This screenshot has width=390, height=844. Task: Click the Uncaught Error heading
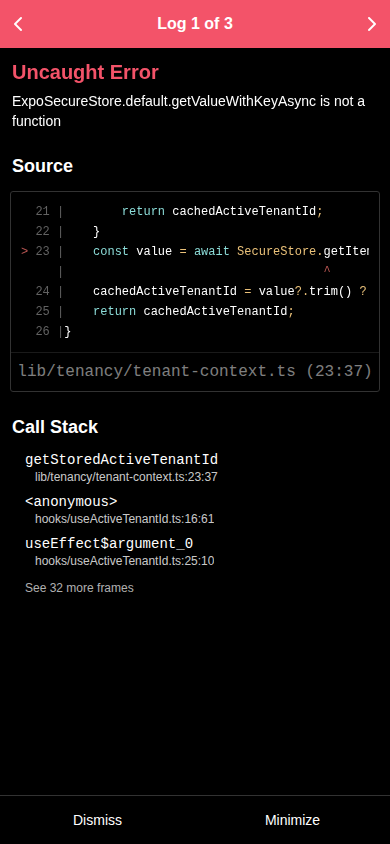coord(85,72)
